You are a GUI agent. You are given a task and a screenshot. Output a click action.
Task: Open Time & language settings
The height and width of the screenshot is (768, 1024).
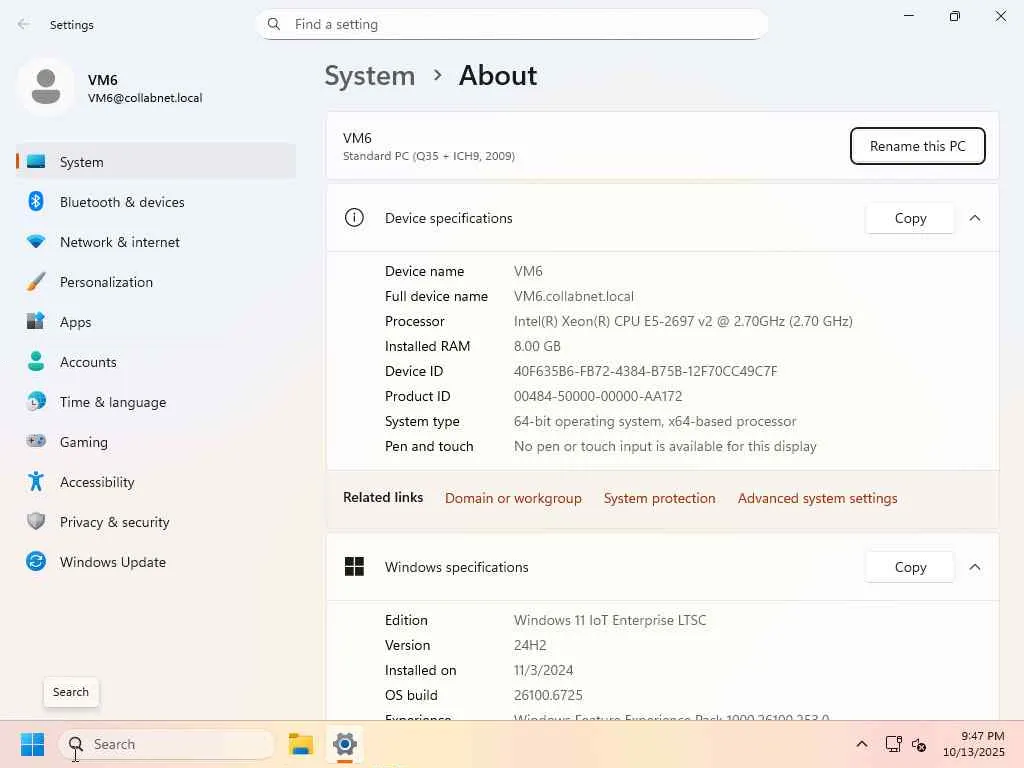click(x=155, y=402)
